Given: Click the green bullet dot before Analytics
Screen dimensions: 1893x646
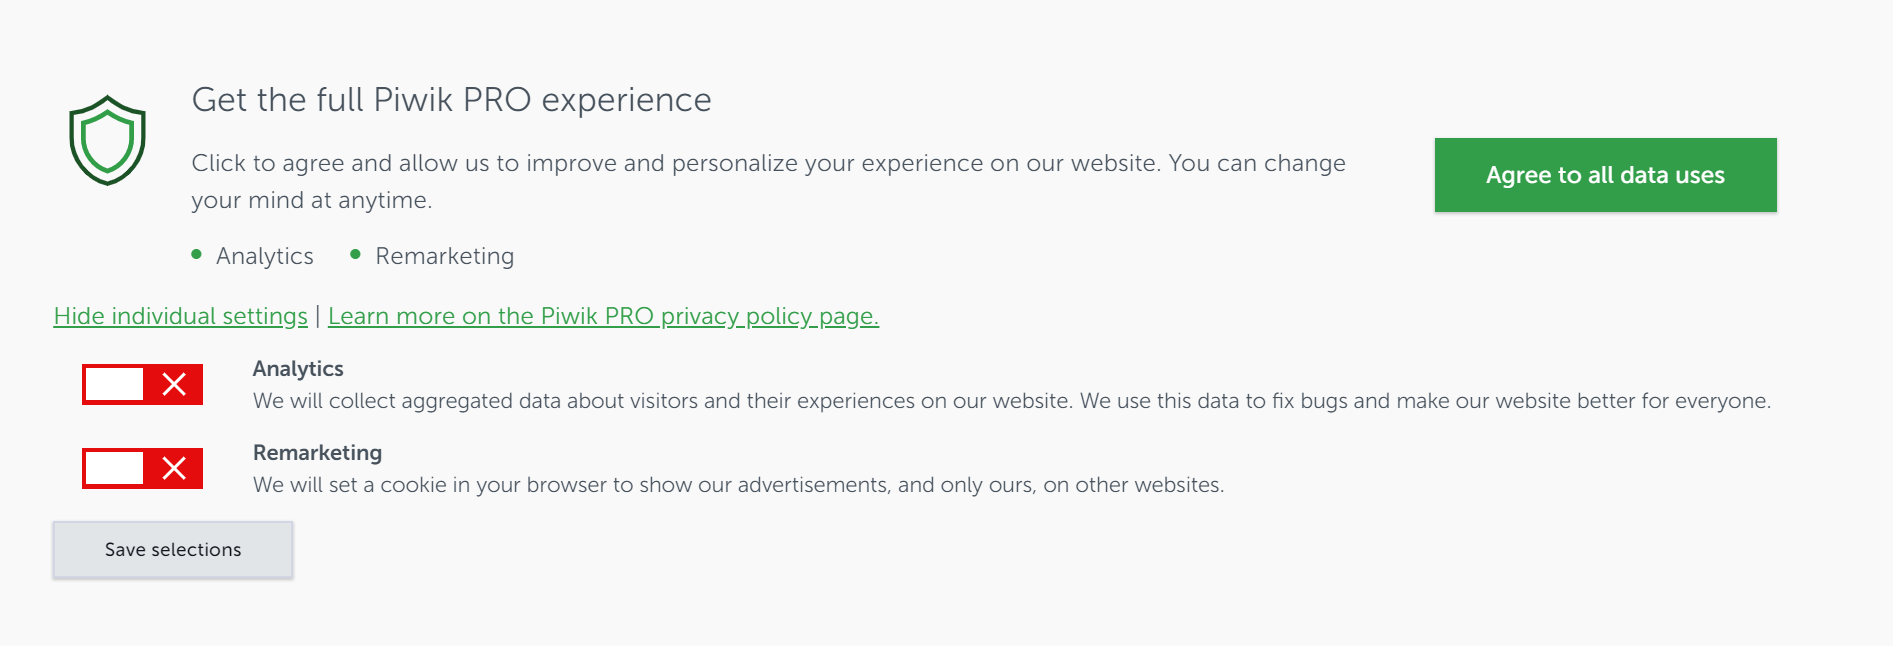Looking at the screenshot, I should pos(196,254).
